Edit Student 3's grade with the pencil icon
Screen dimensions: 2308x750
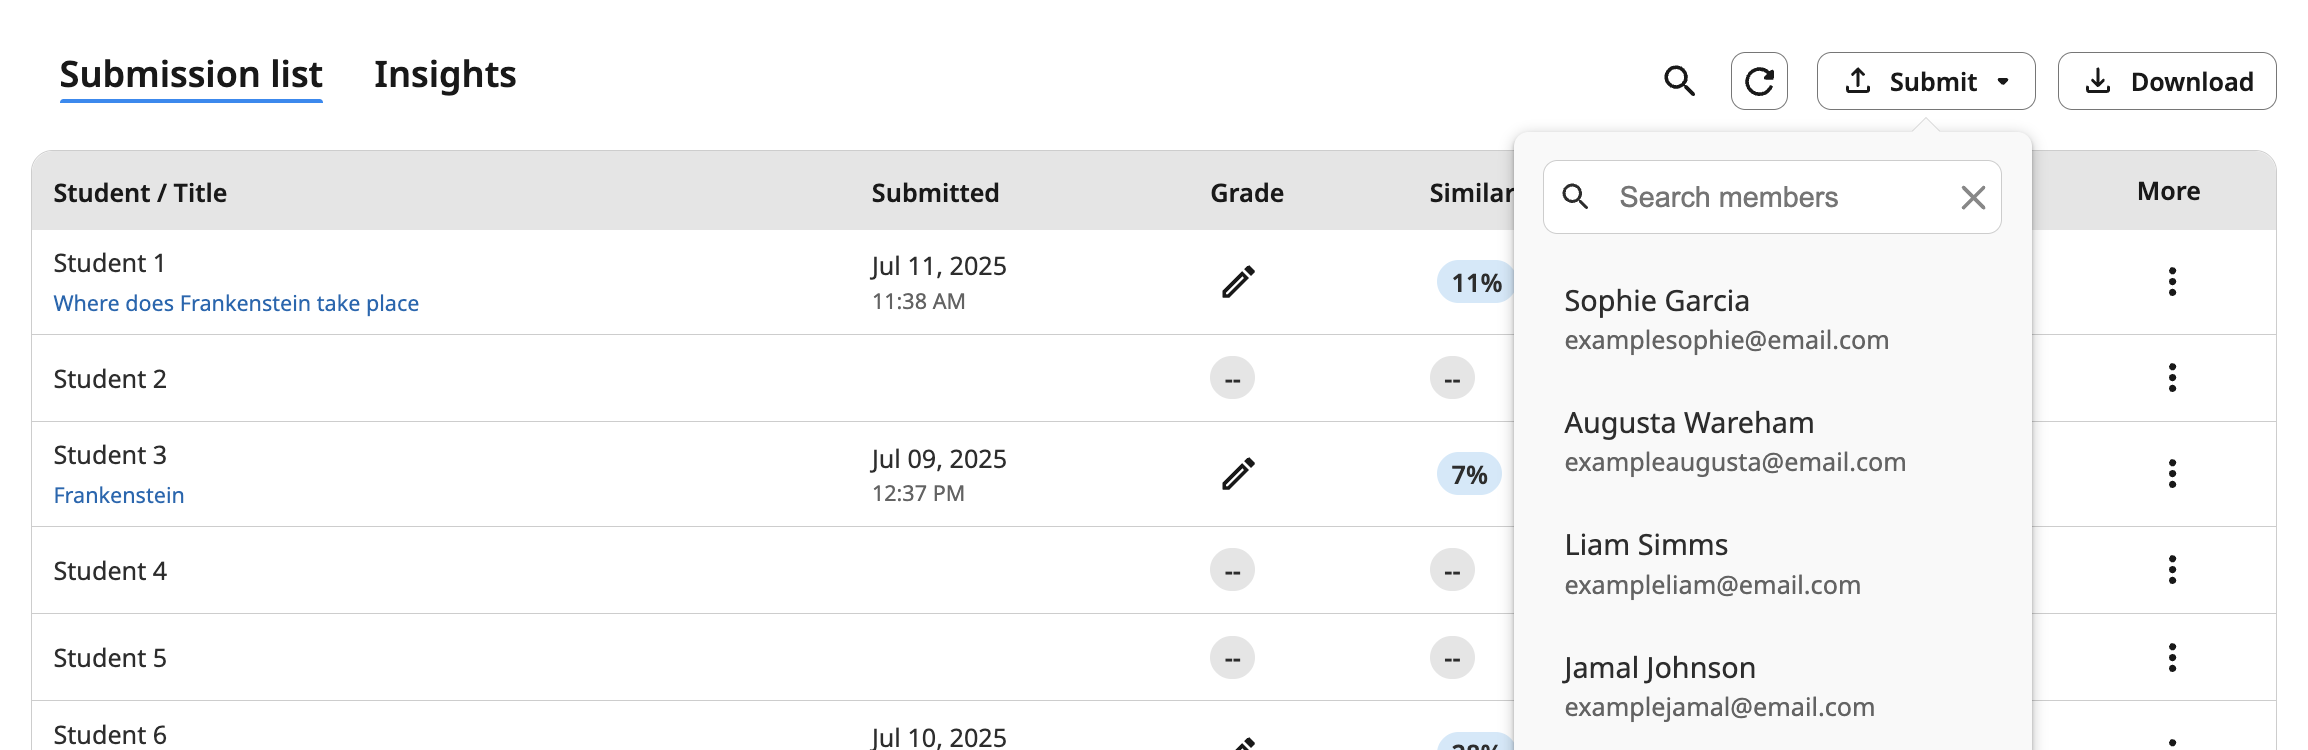[x=1239, y=473]
